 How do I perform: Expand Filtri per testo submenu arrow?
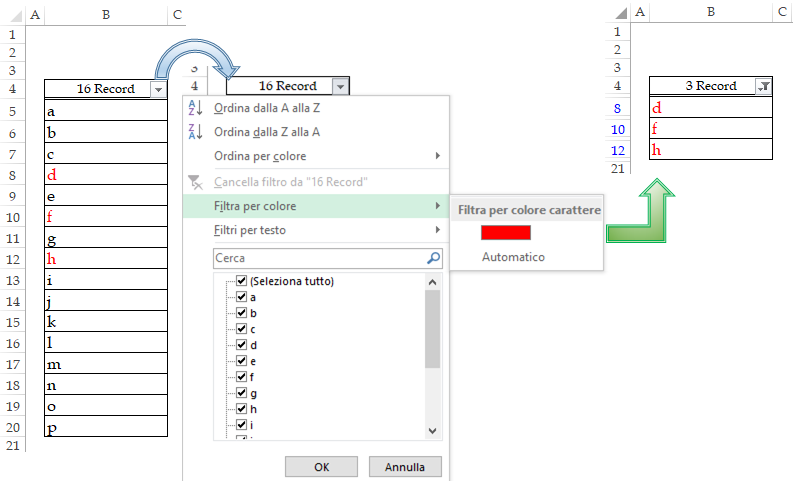(438, 230)
